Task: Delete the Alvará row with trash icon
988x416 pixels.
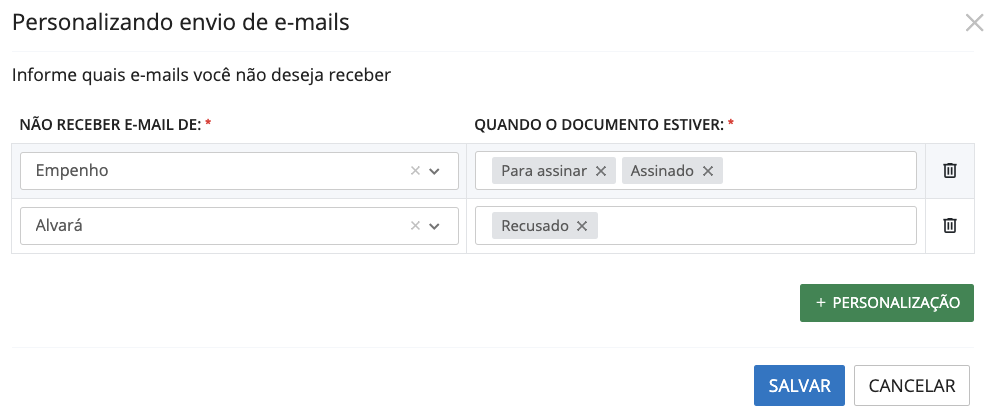Action: [950, 226]
